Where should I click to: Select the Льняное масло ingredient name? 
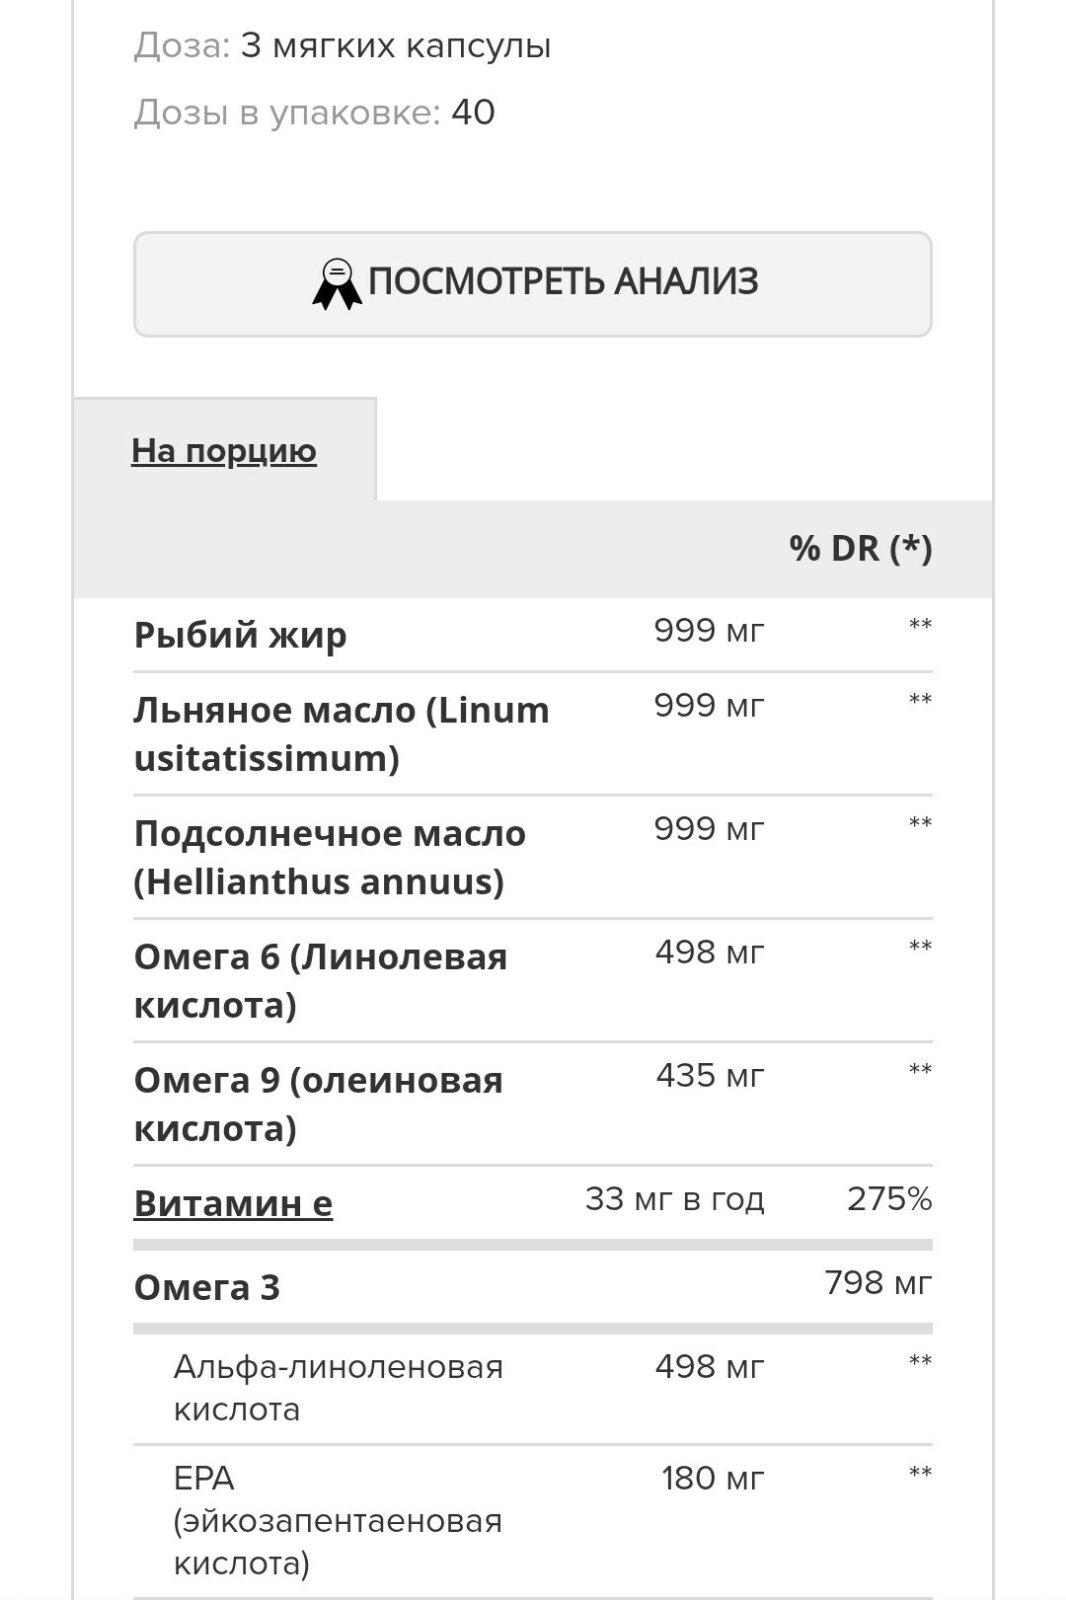coord(342,734)
